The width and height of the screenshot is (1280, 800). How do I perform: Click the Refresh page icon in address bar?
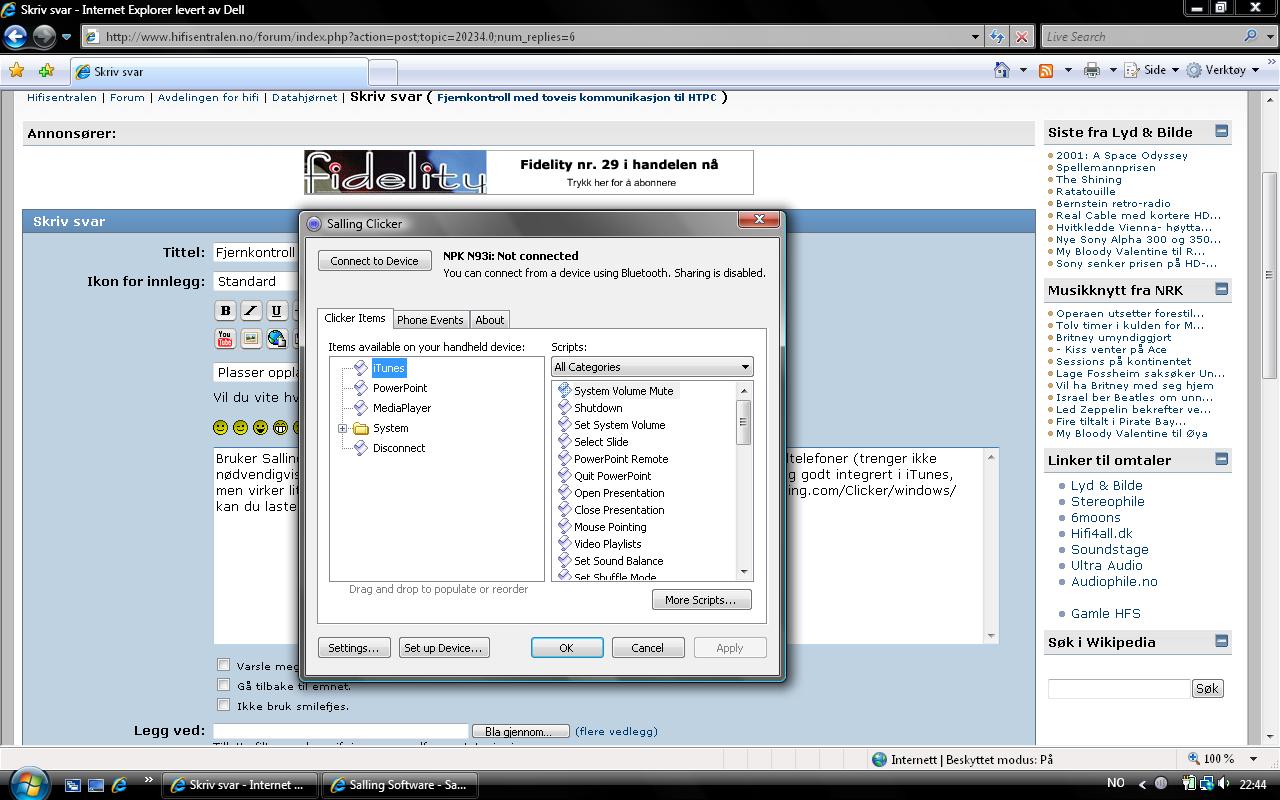[x=997, y=37]
